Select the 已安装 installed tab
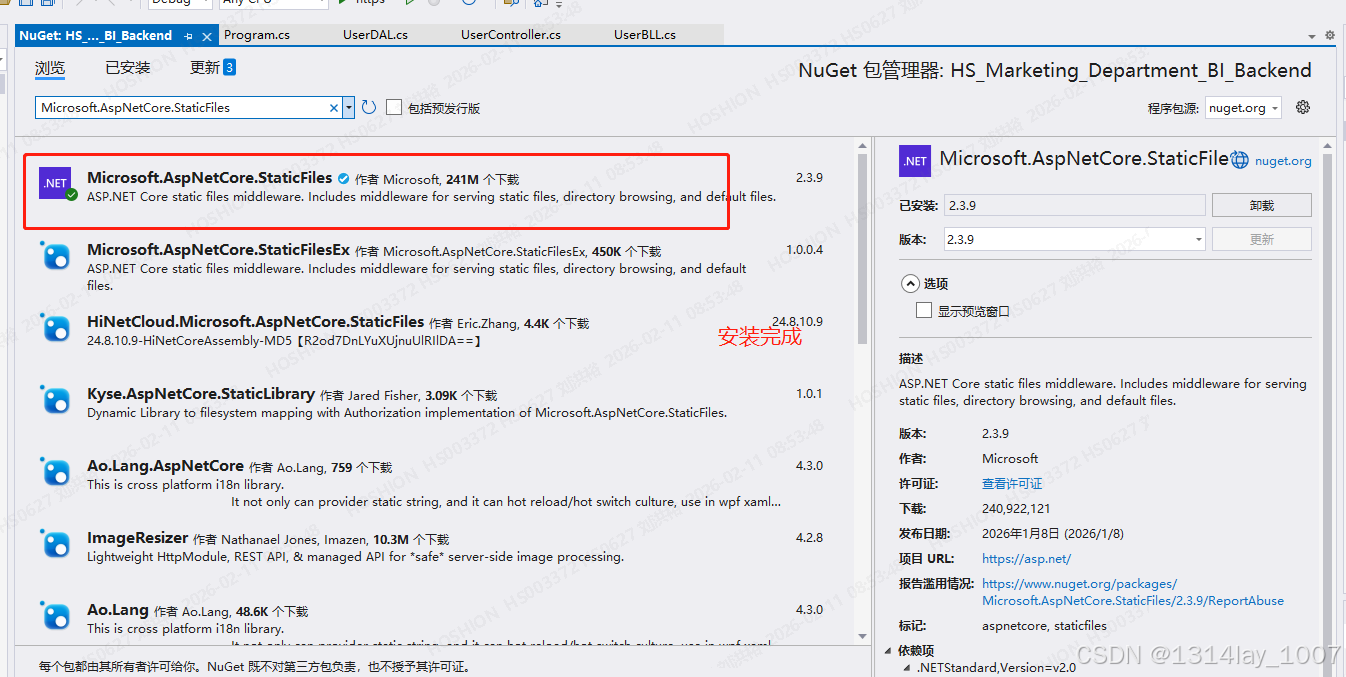The image size is (1346, 677). click(128, 68)
